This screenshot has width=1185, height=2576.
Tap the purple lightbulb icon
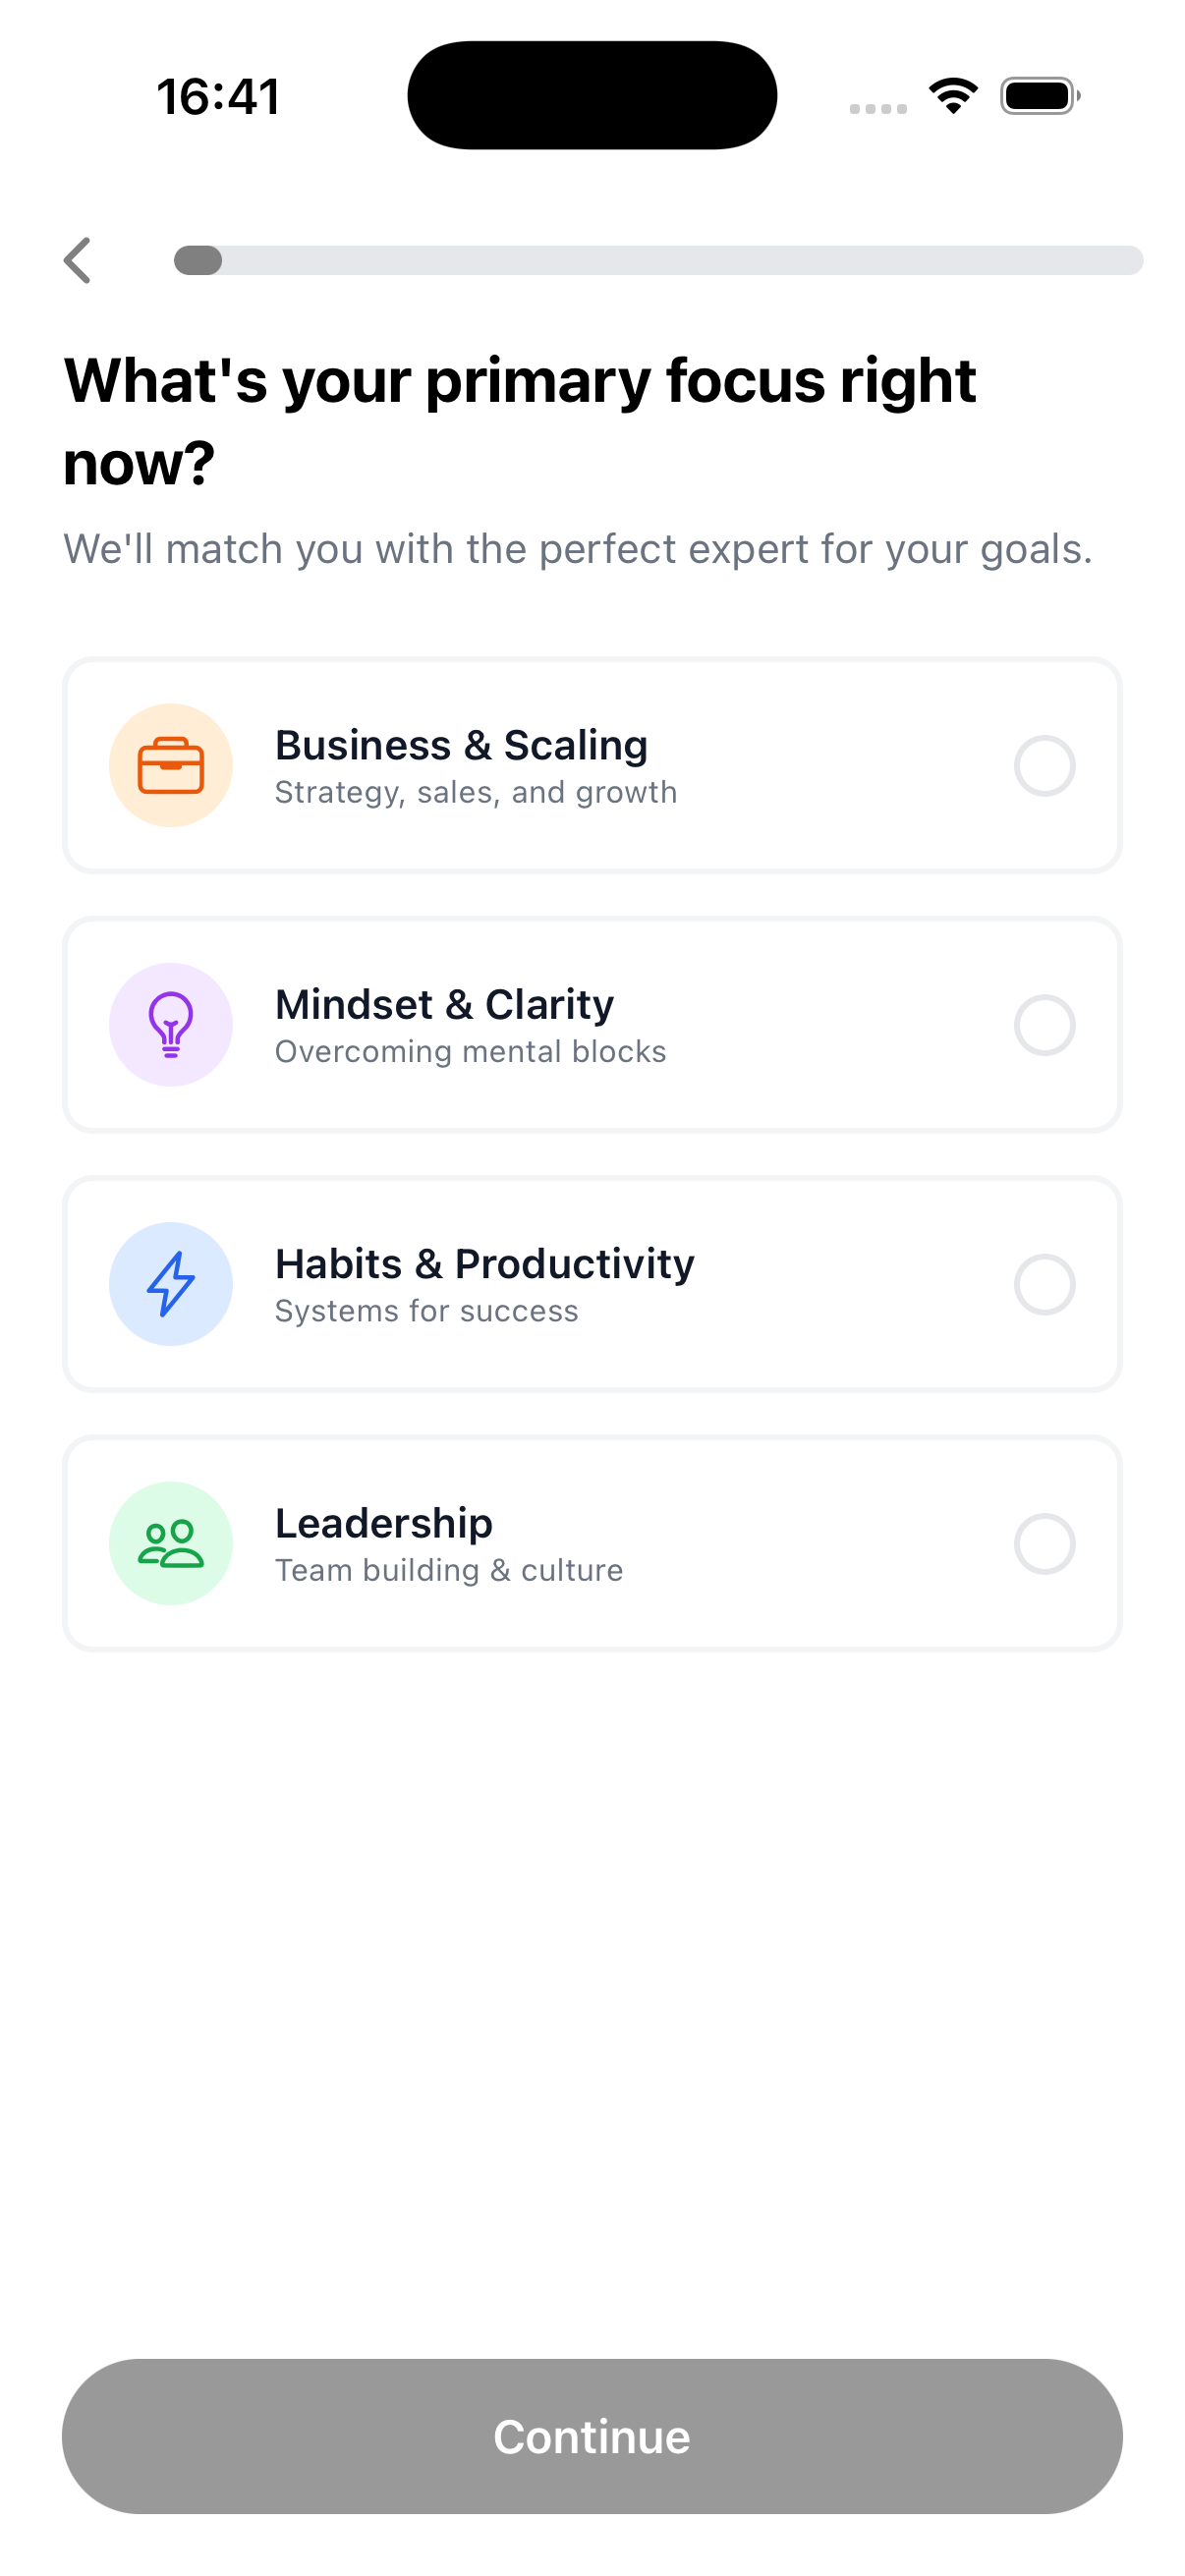(x=171, y=1025)
